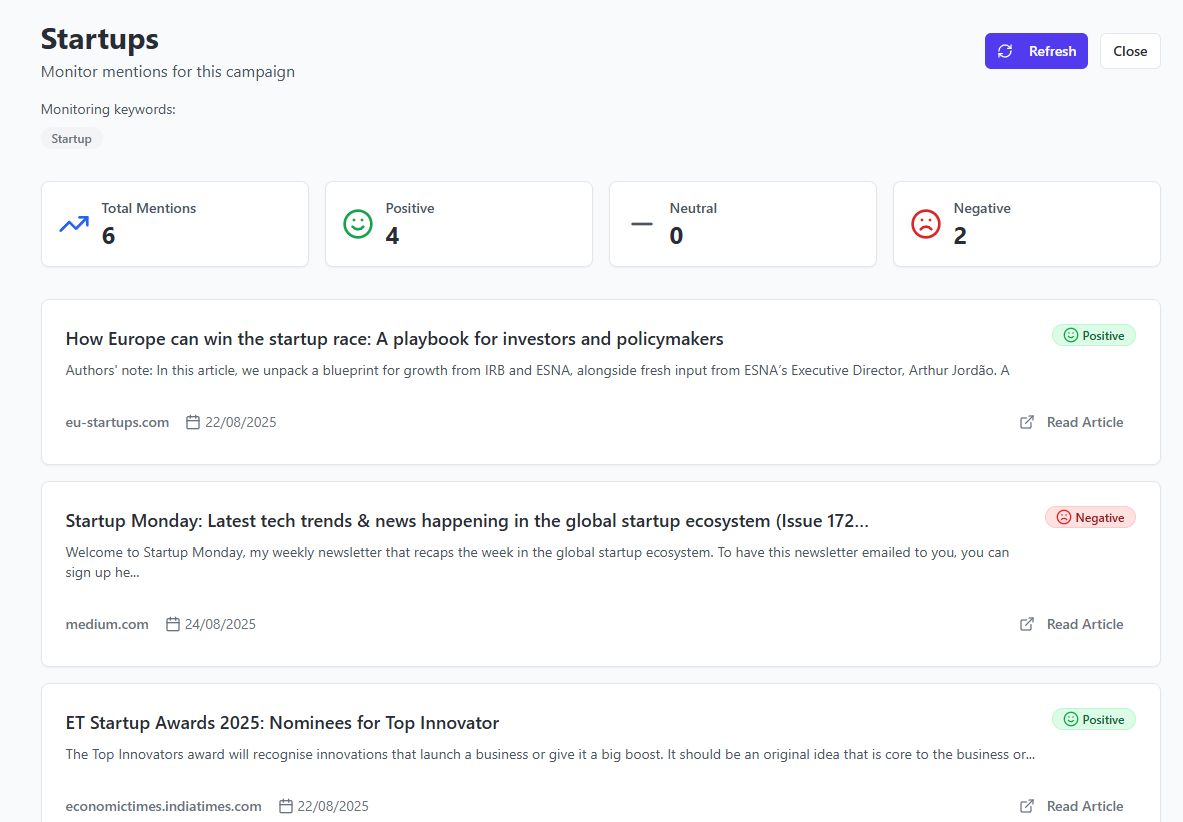
Task: Click external link icon for economictimes article
Action: pyautogui.click(x=1027, y=806)
